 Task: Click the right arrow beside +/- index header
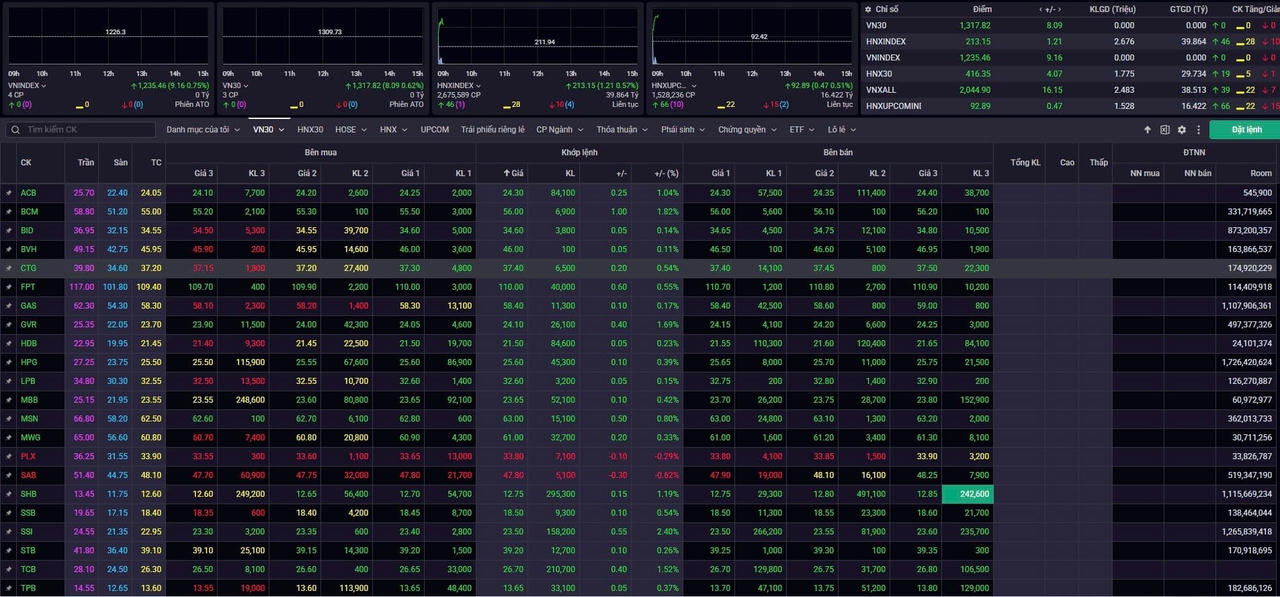point(1060,9)
